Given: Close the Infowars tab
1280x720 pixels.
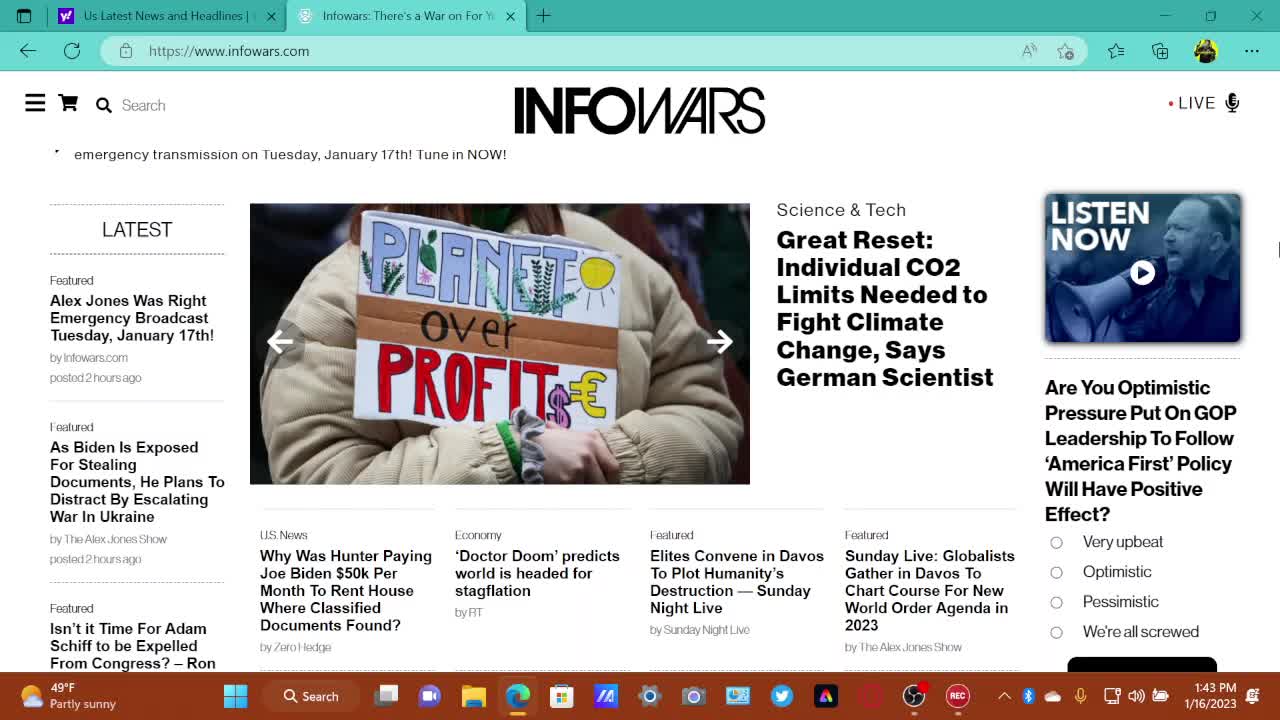Looking at the screenshot, I should click(510, 16).
